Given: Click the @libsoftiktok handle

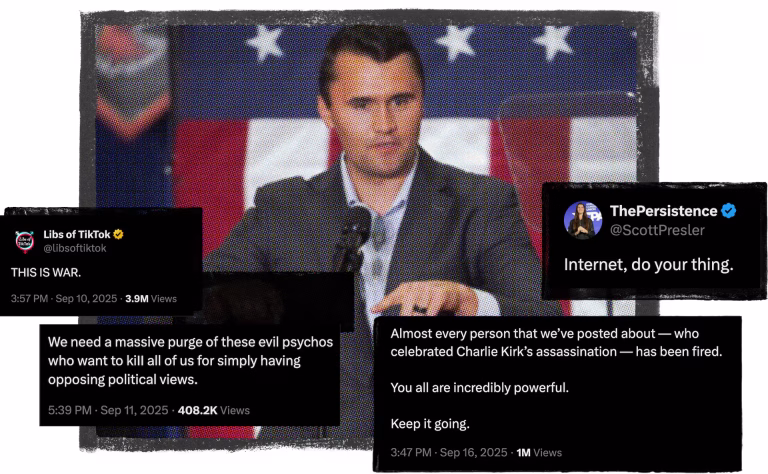Looking at the screenshot, I should click(x=78, y=248).
